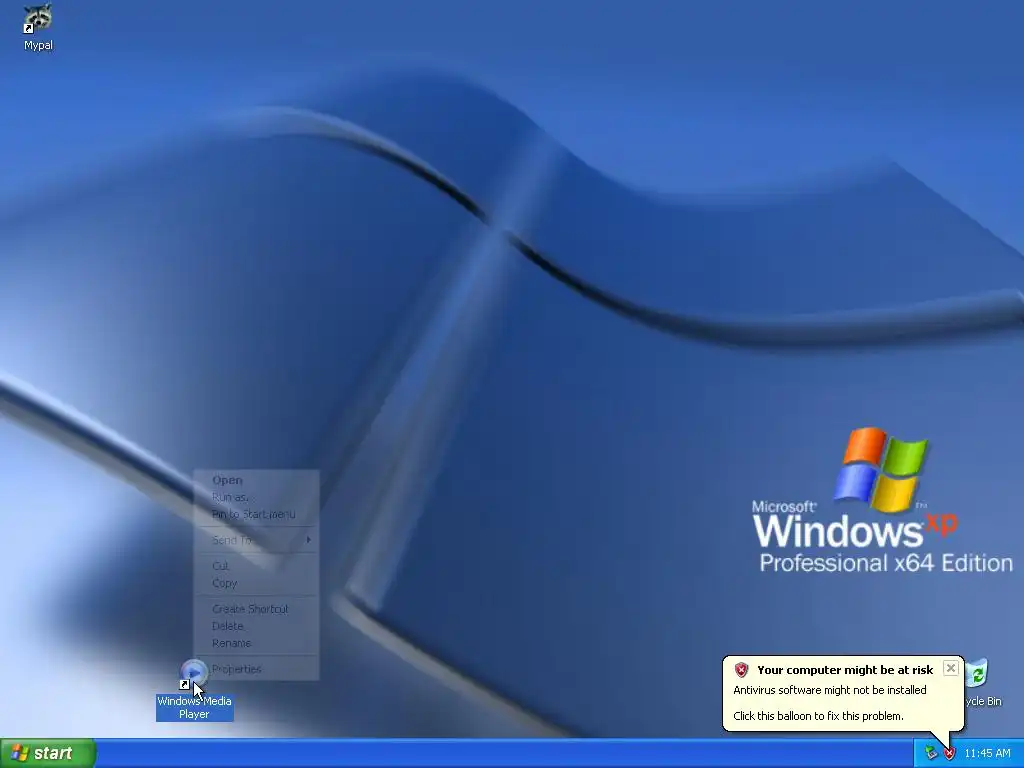
Task: Expand the Send To submenu
Action: point(257,540)
